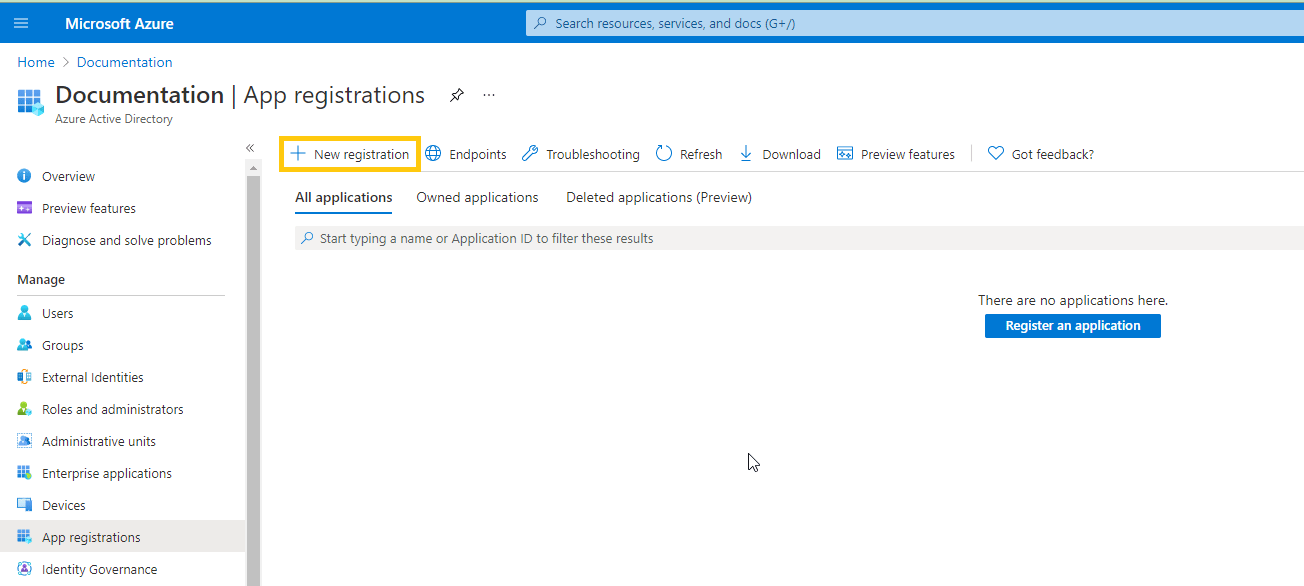Click the Microsoft Azure title link
Viewport: 1304px width, 586px height.
click(x=119, y=23)
